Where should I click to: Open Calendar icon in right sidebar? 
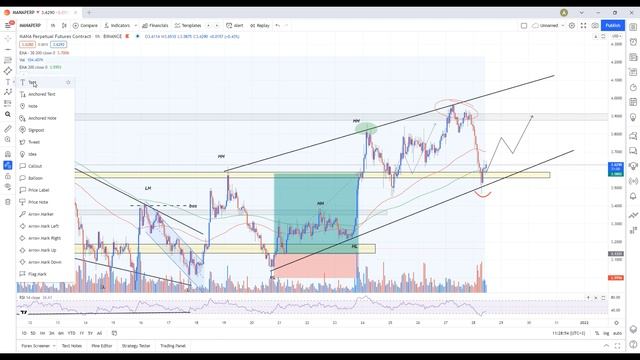coord(633,102)
